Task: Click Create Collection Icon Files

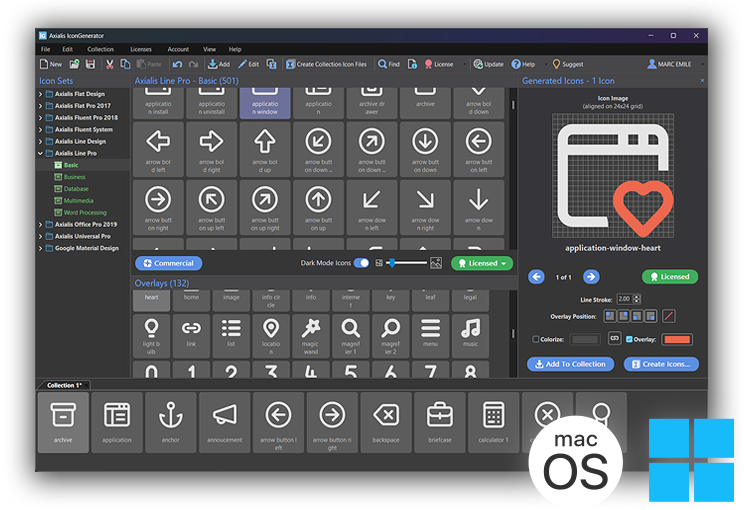Action: tap(326, 64)
